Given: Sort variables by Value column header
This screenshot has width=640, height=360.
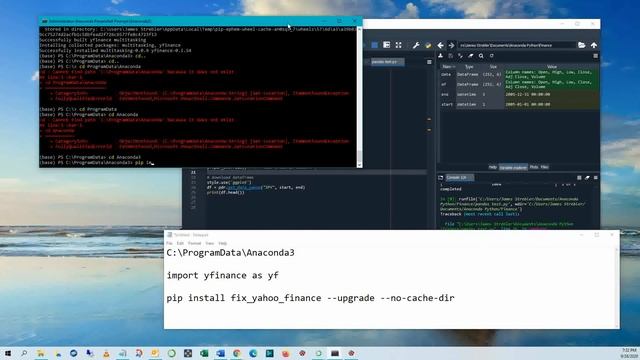Looking at the screenshot, I should pyautogui.click(x=552, y=67).
